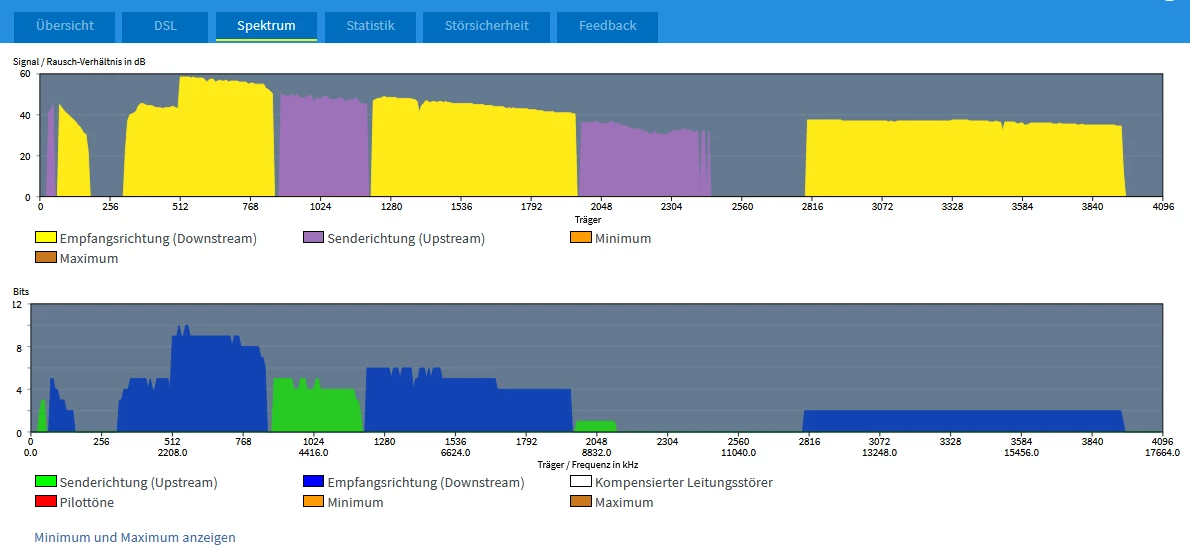
Task: Click red Pilottöne legend swatch
Action: (x=46, y=502)
